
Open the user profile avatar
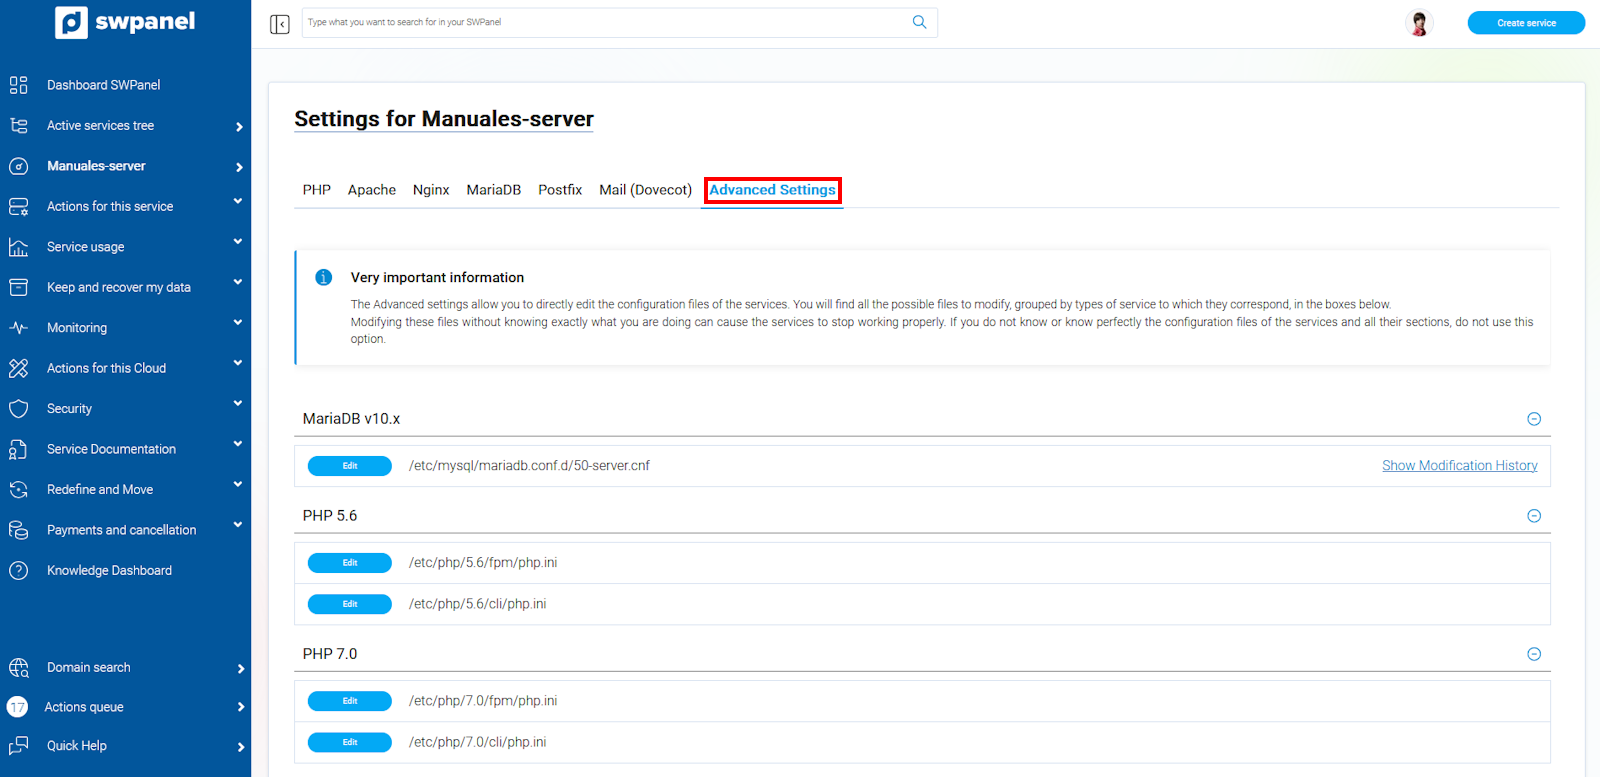tap(1418, 23)
